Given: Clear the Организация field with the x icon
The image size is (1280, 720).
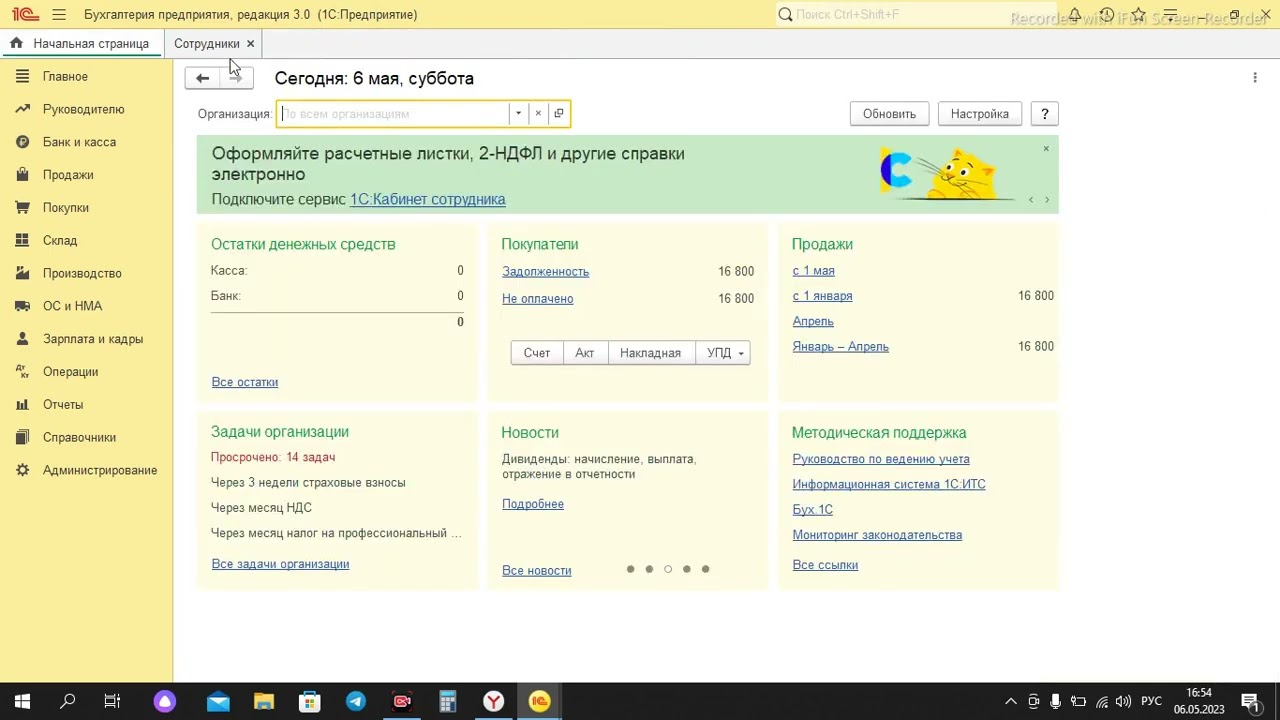Looking at the screenshot, I should [538, 113].
